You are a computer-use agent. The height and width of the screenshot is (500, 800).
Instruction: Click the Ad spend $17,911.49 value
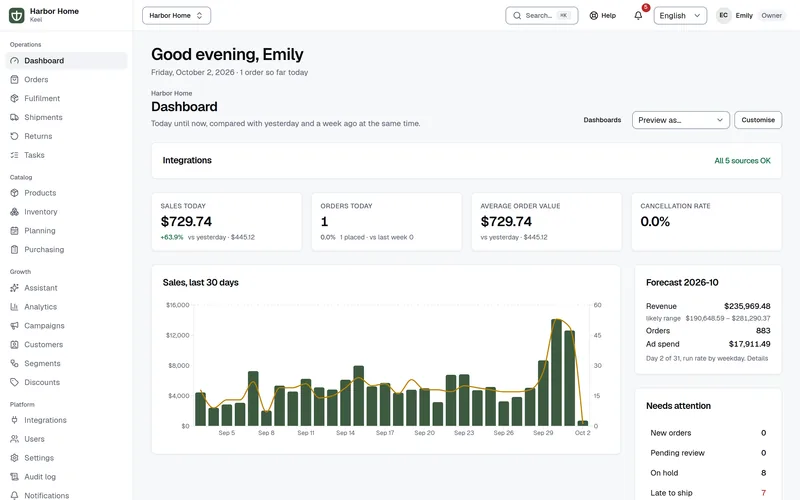[749, 344]
